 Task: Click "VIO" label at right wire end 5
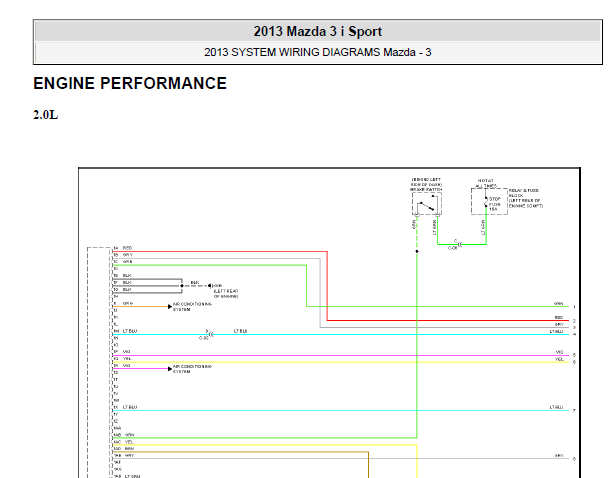coord(559,352)
